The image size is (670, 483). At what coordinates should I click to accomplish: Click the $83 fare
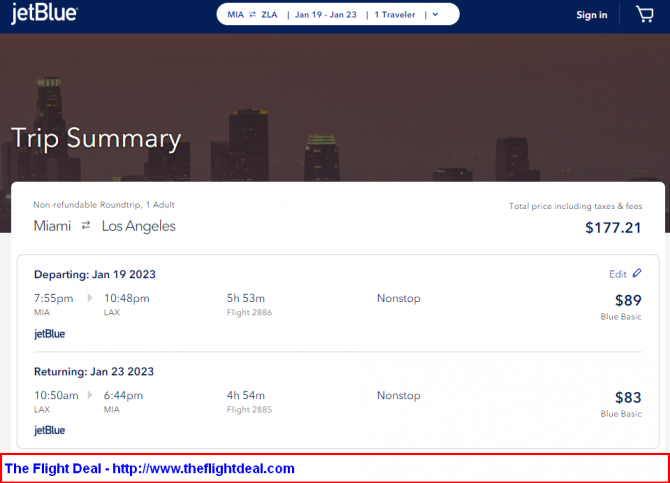pos(628,398)
